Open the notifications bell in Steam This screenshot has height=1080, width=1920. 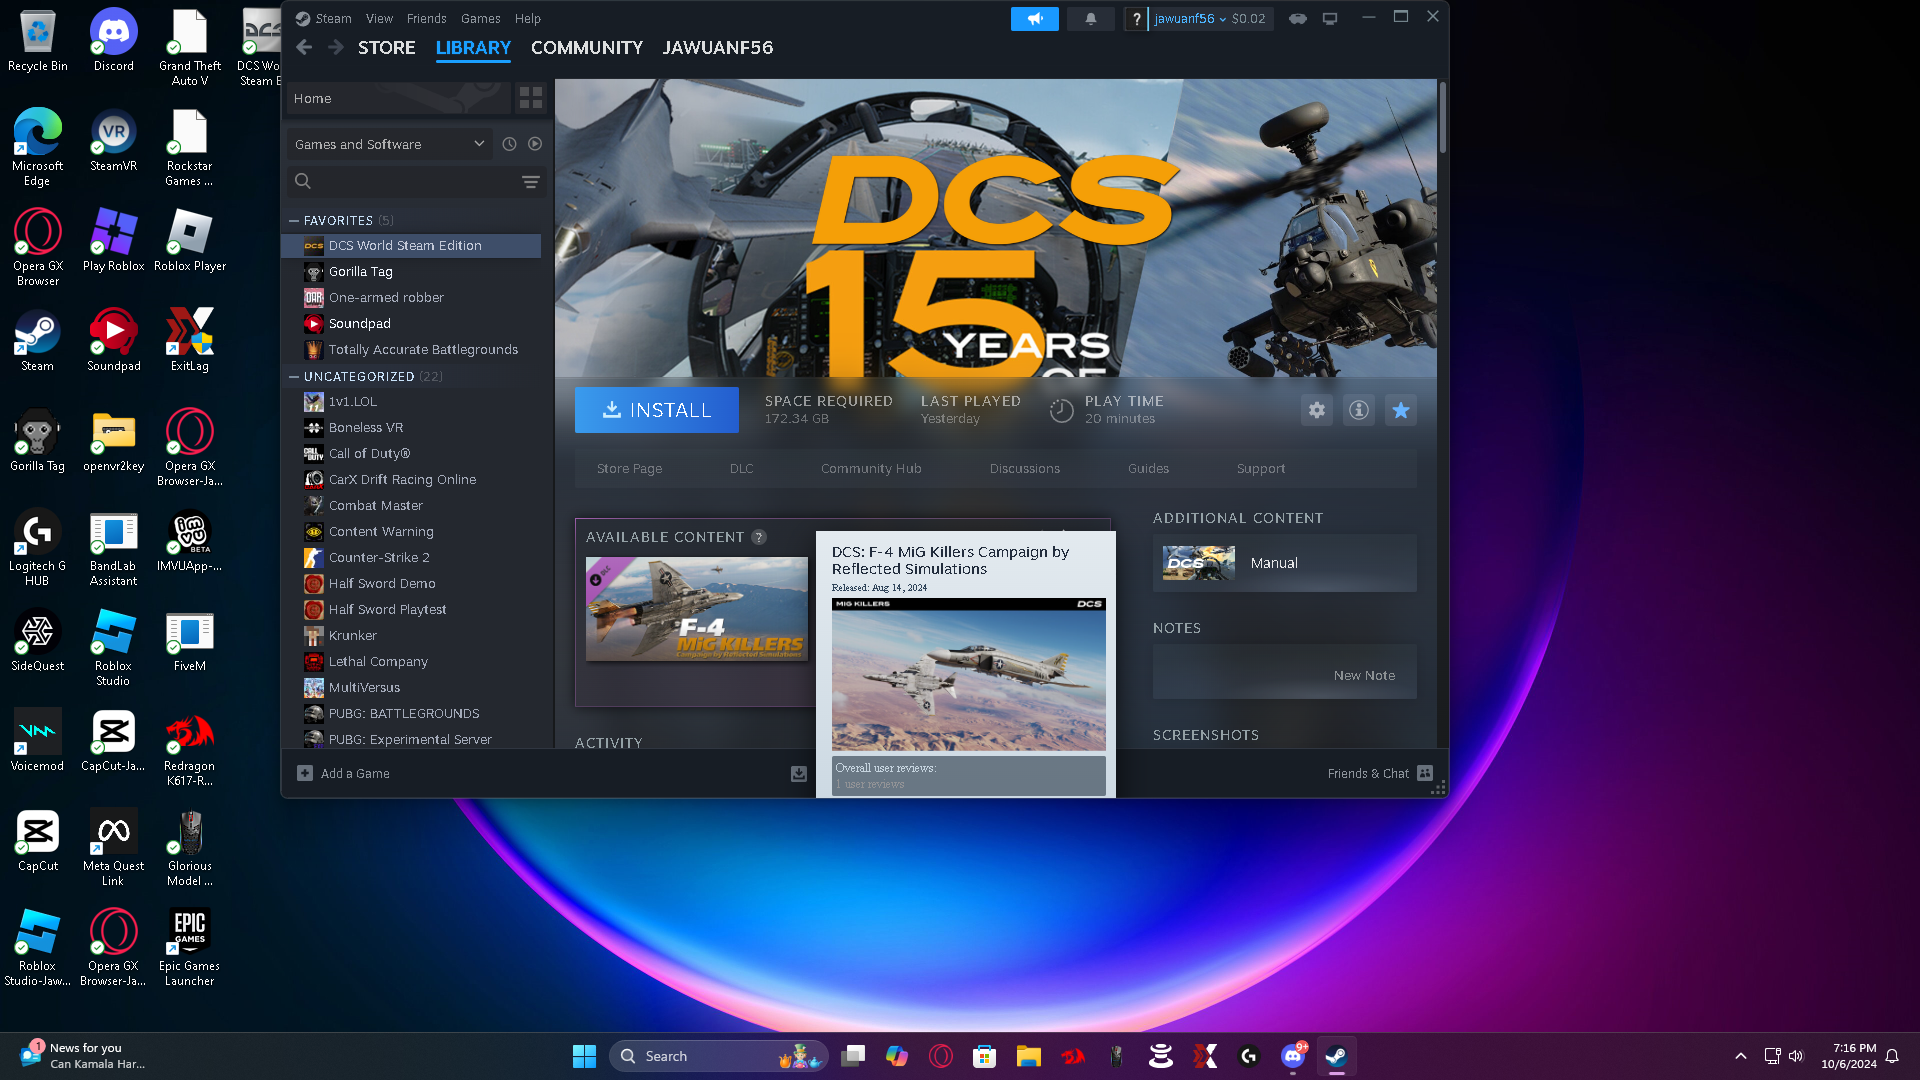[1090, 19]
